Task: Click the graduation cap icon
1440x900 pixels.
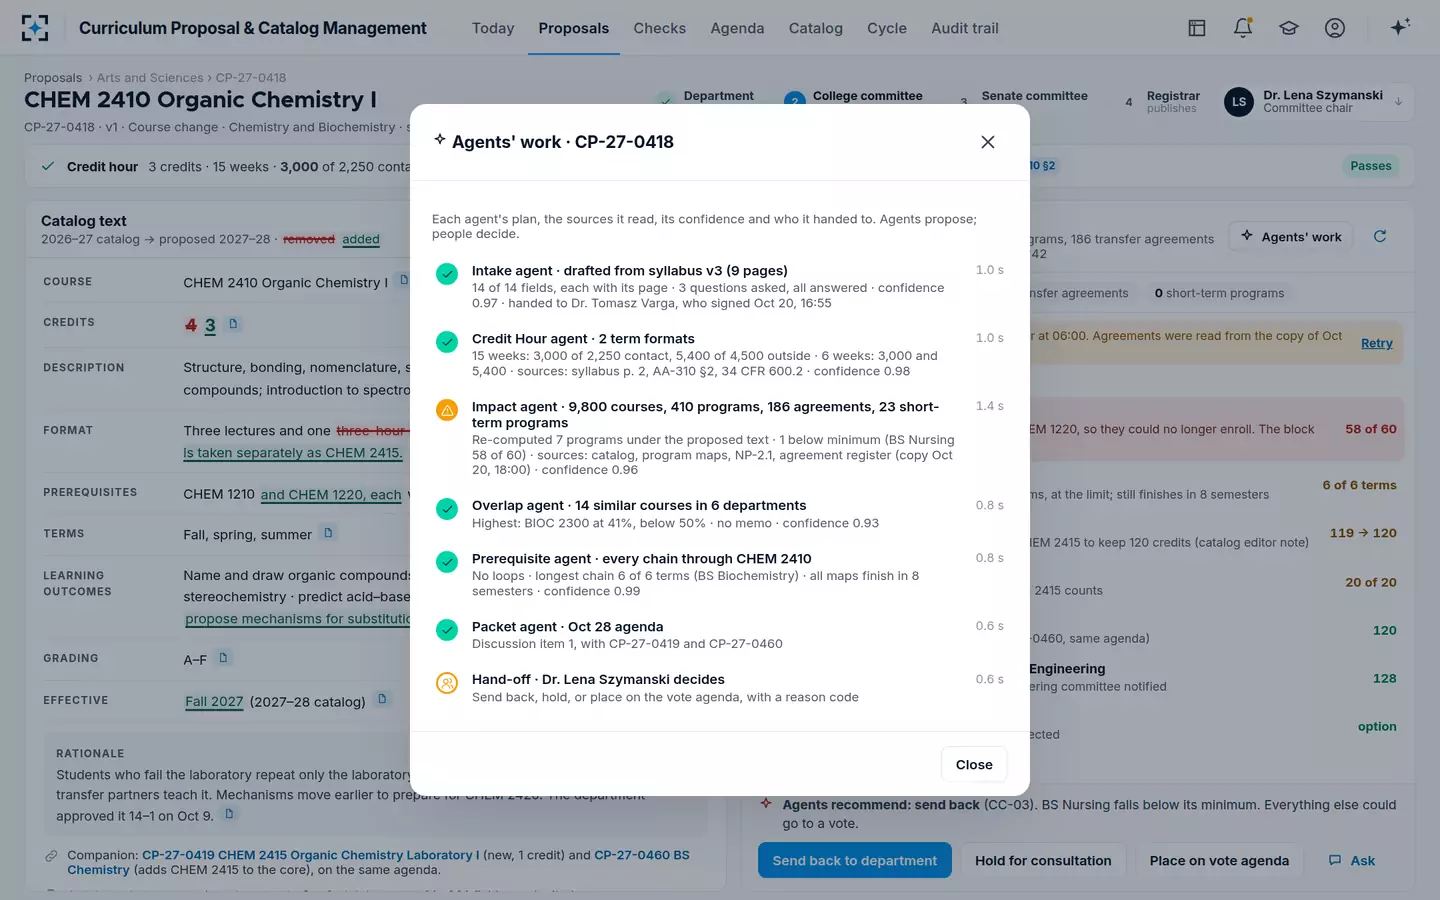Action: coord(1289,28)
